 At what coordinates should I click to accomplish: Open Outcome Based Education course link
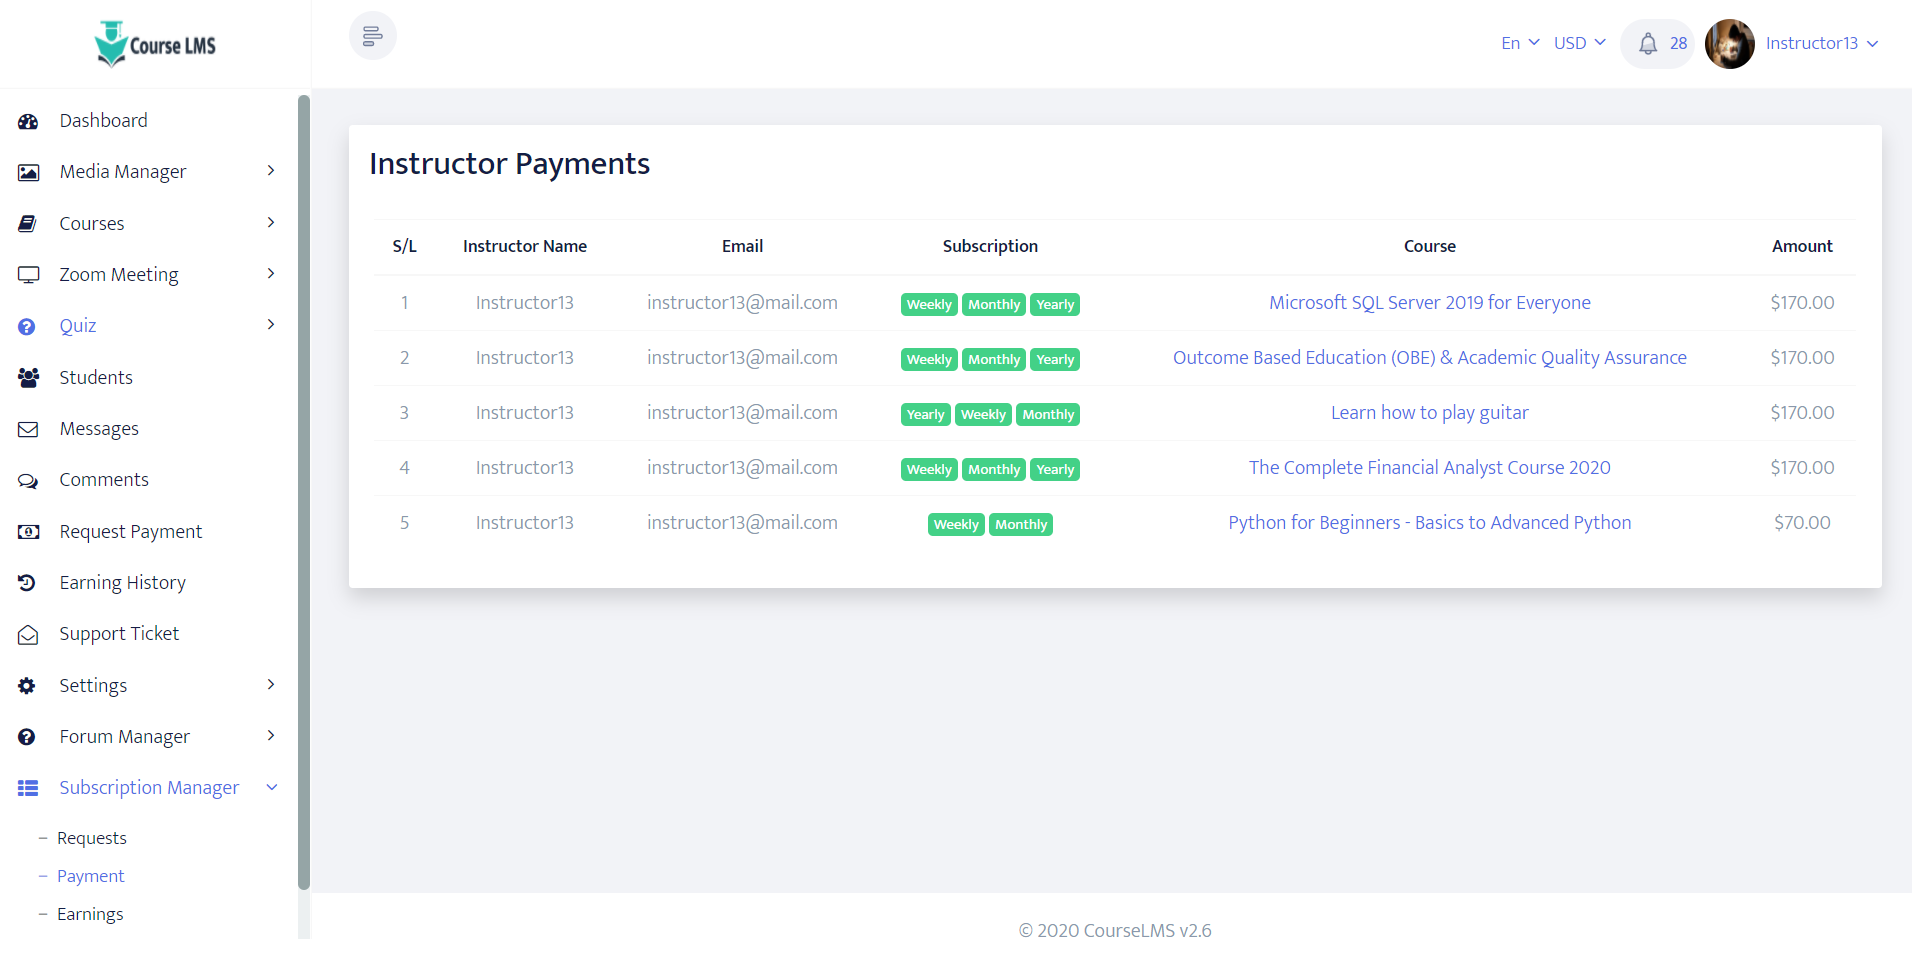click(1430, 358)
